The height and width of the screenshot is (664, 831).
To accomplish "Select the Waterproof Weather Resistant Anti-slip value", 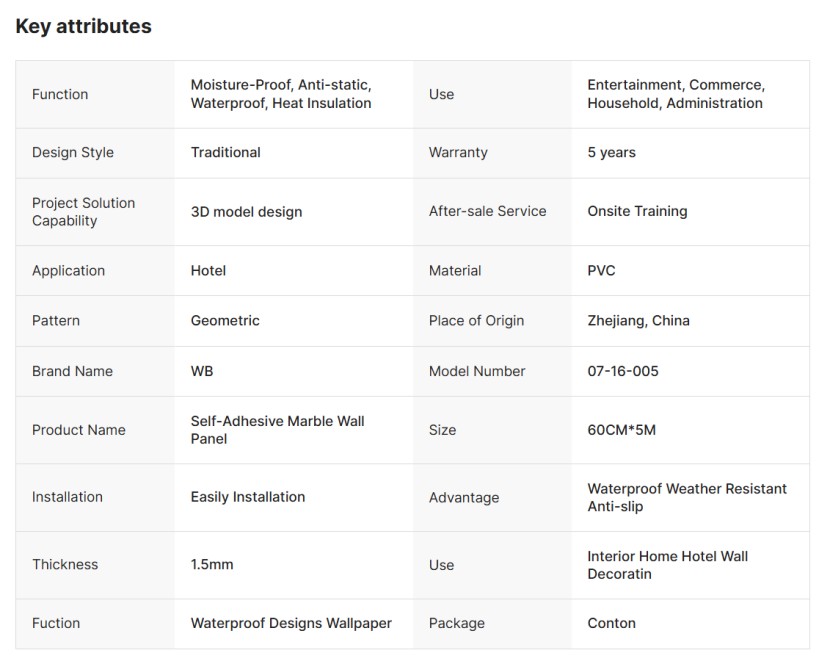I will (687, 497).
